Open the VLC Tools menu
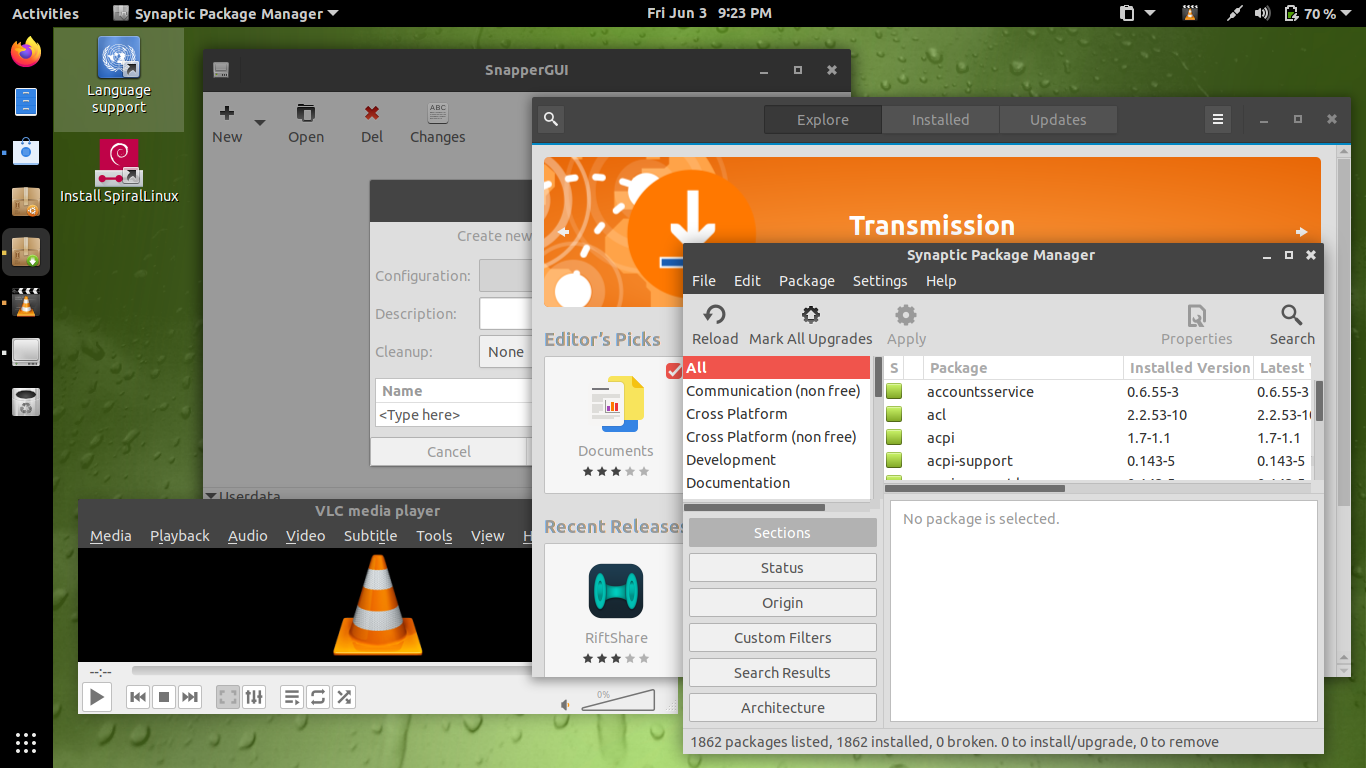 434,536
